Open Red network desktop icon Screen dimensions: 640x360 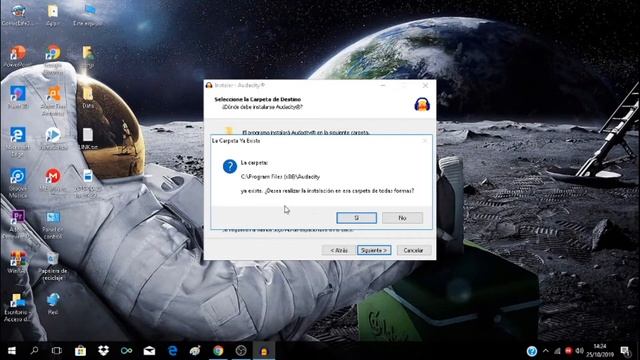point(53,300)
